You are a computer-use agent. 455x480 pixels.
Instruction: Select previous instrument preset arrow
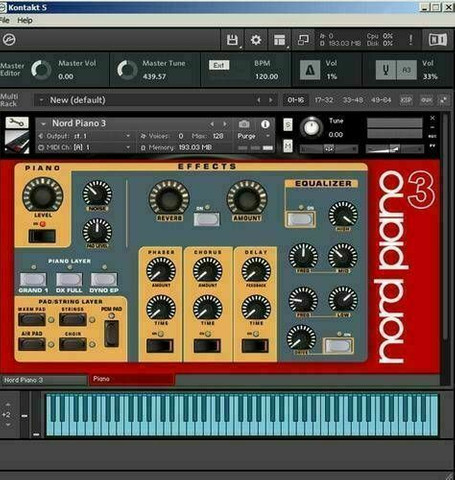coord(212,124)
